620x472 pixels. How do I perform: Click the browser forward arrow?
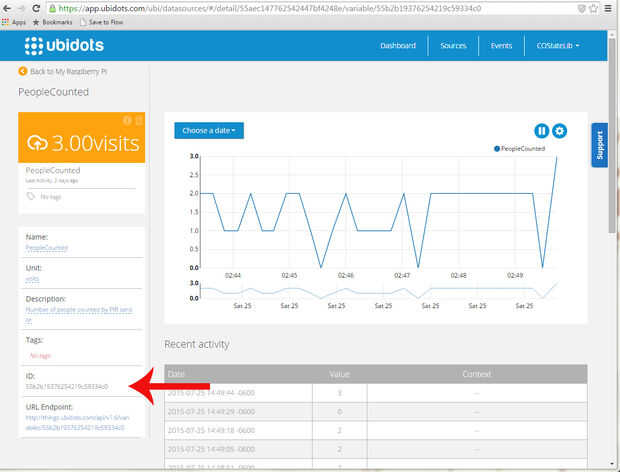pos(21,8)
